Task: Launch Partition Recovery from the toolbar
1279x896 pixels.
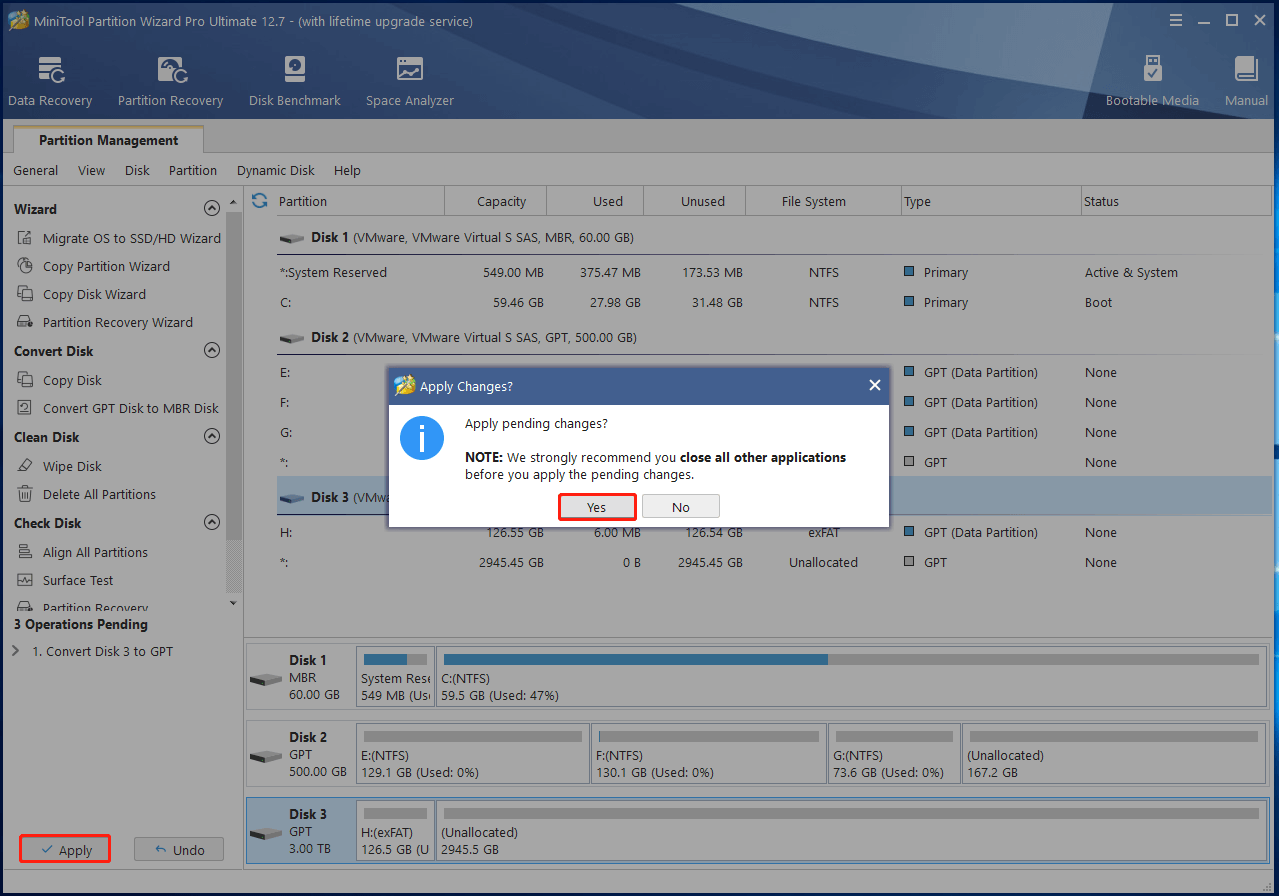Action: pyautogui.click(x=170, y=81)
